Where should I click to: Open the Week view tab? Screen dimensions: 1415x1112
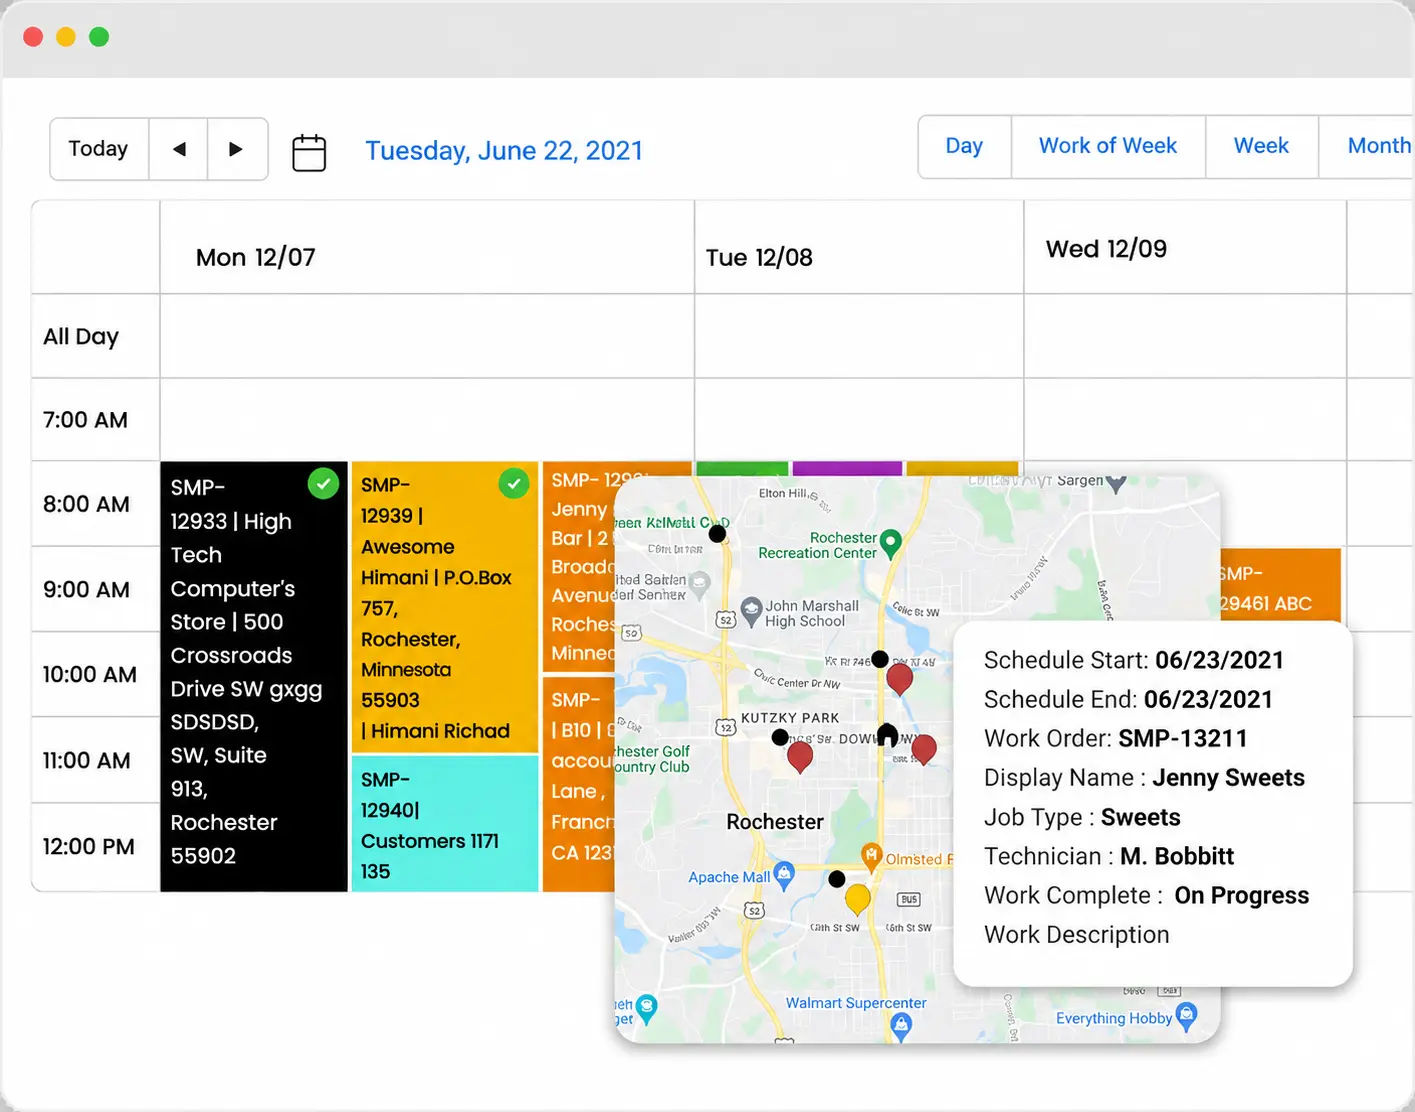[x=1261, y=146]
